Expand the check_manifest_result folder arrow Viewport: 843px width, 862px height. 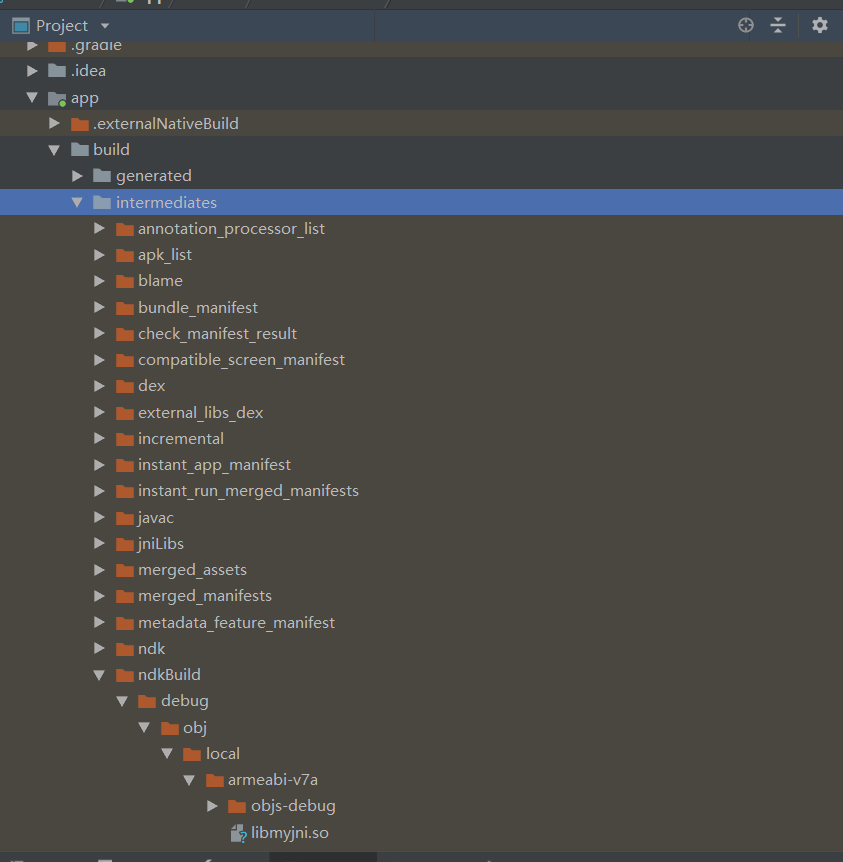pyautogui.click(x=99, y=334)
